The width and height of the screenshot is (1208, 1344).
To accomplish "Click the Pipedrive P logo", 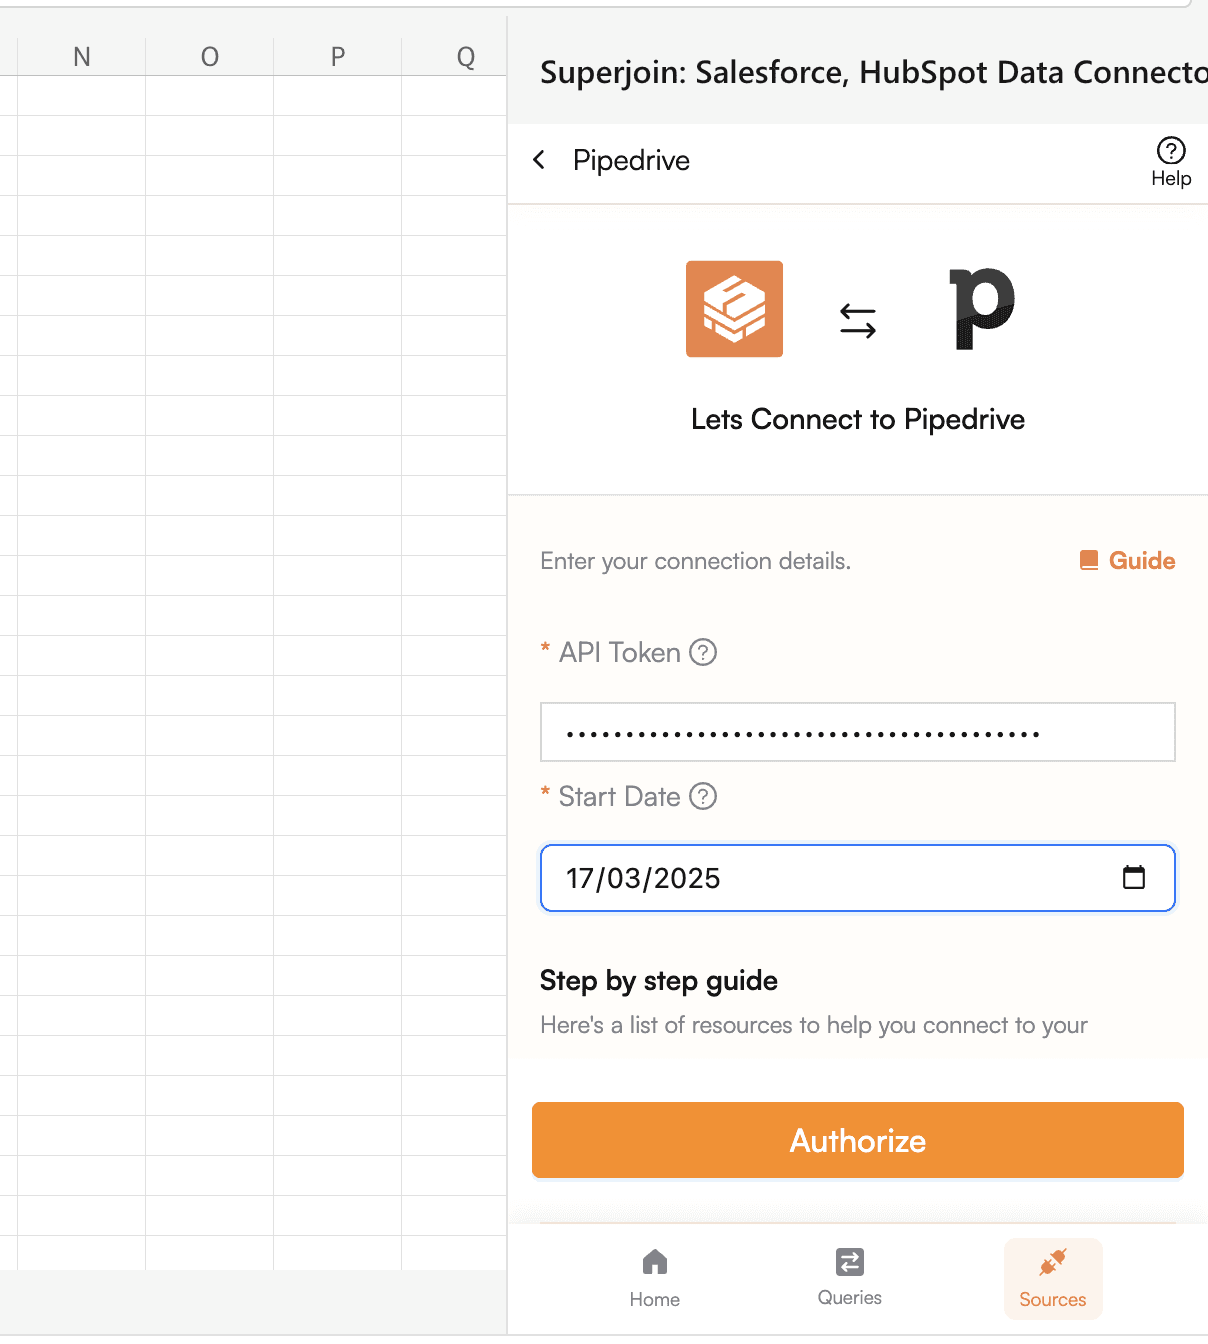I will (x=981, y=309).
